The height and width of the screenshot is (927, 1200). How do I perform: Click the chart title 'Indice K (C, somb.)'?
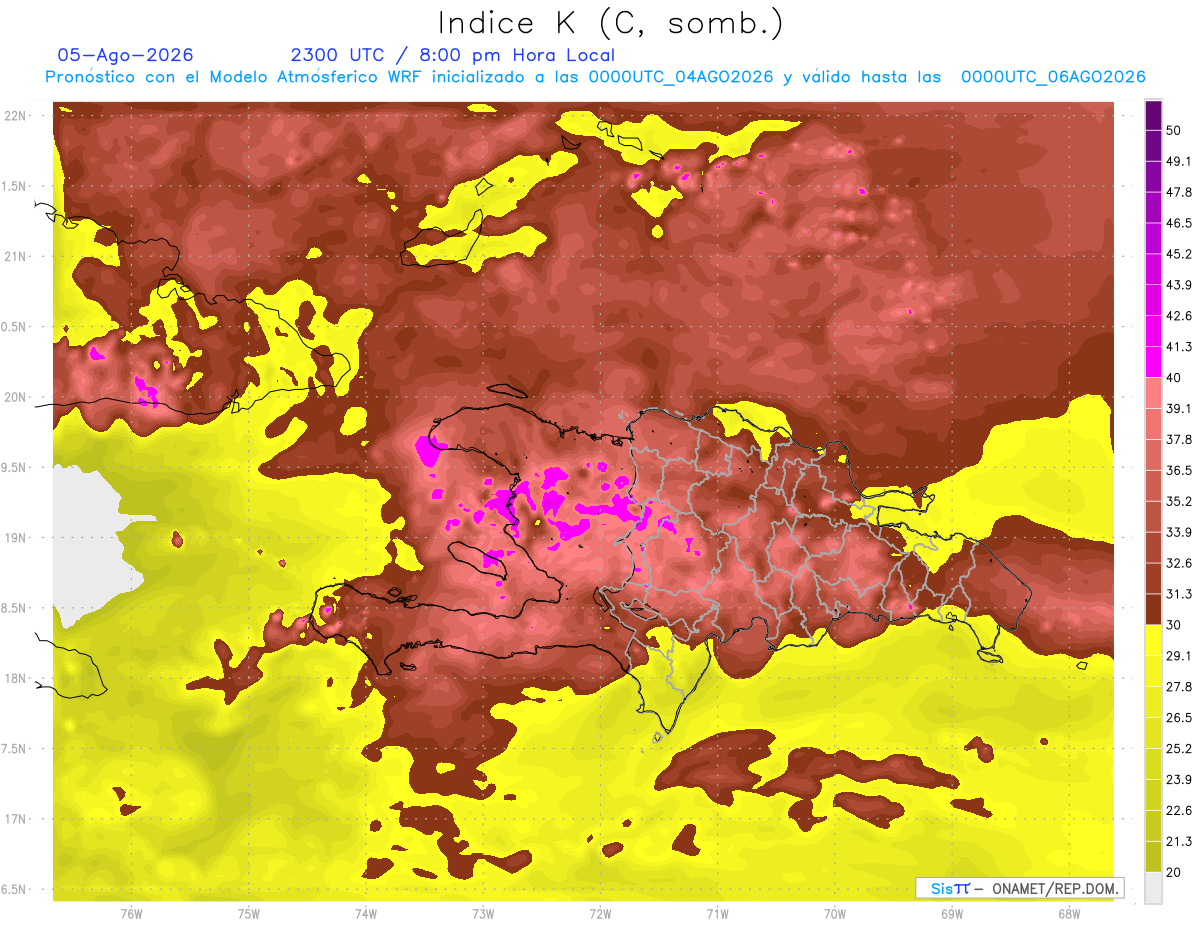610,24
